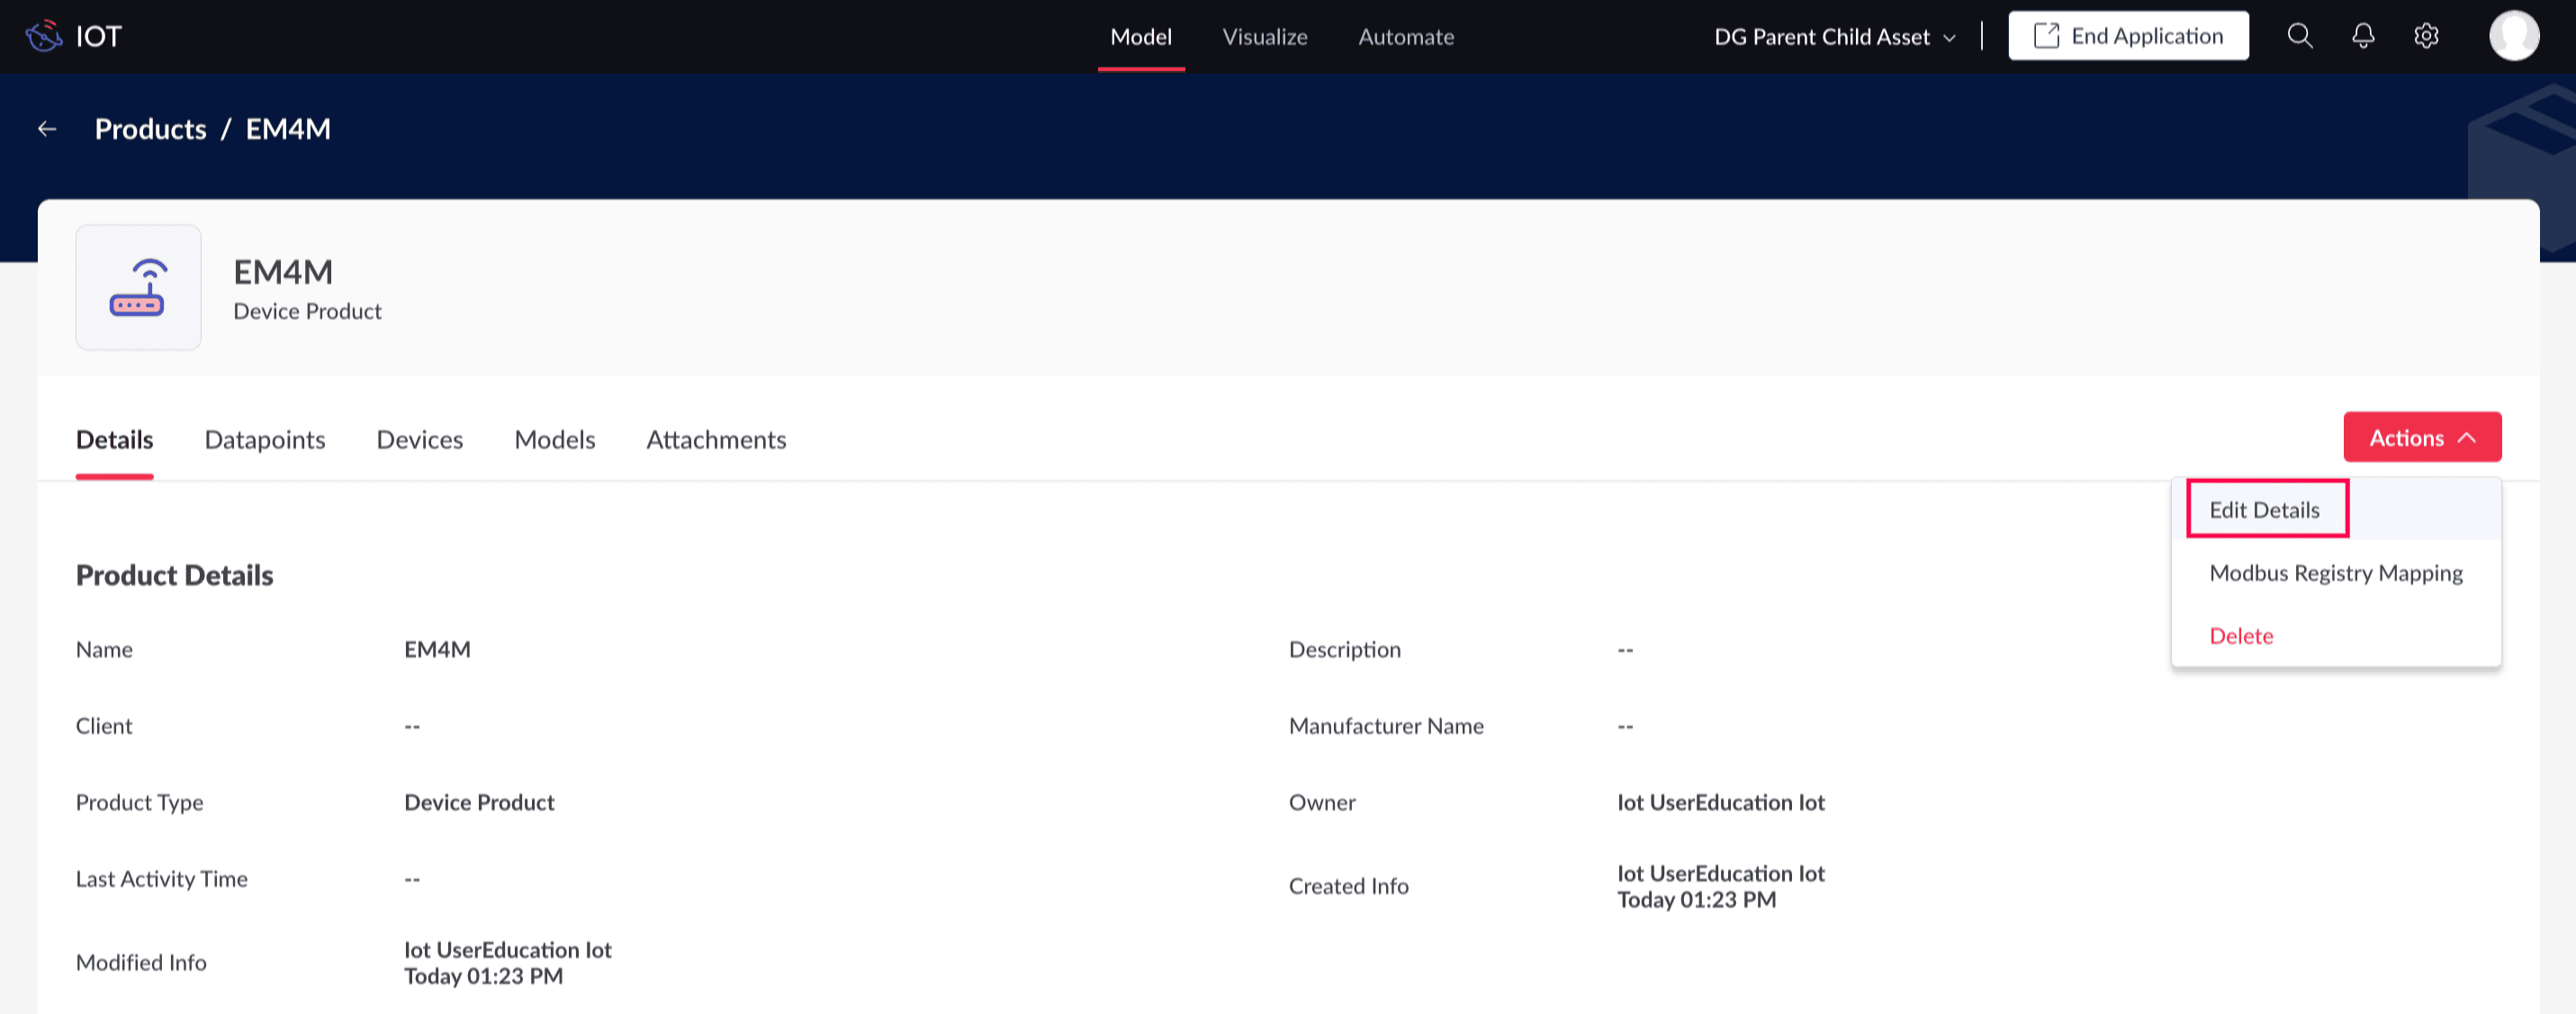This screenshot has height=1014, width=2576.
Task: Go back using the left arrow
Action: [x=47, y=129]
